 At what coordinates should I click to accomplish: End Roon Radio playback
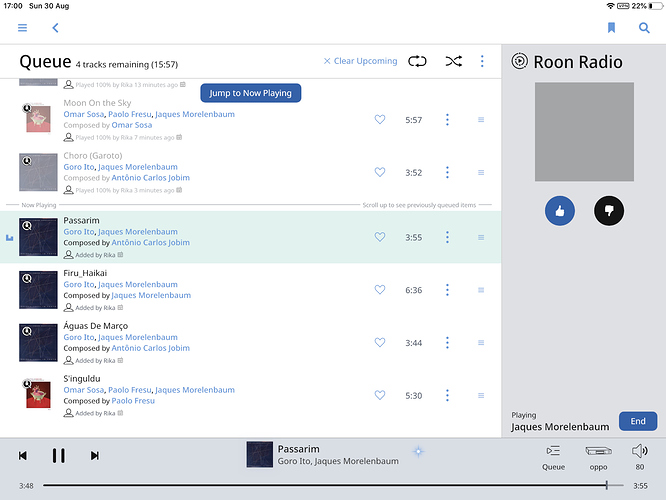point(638,421)
